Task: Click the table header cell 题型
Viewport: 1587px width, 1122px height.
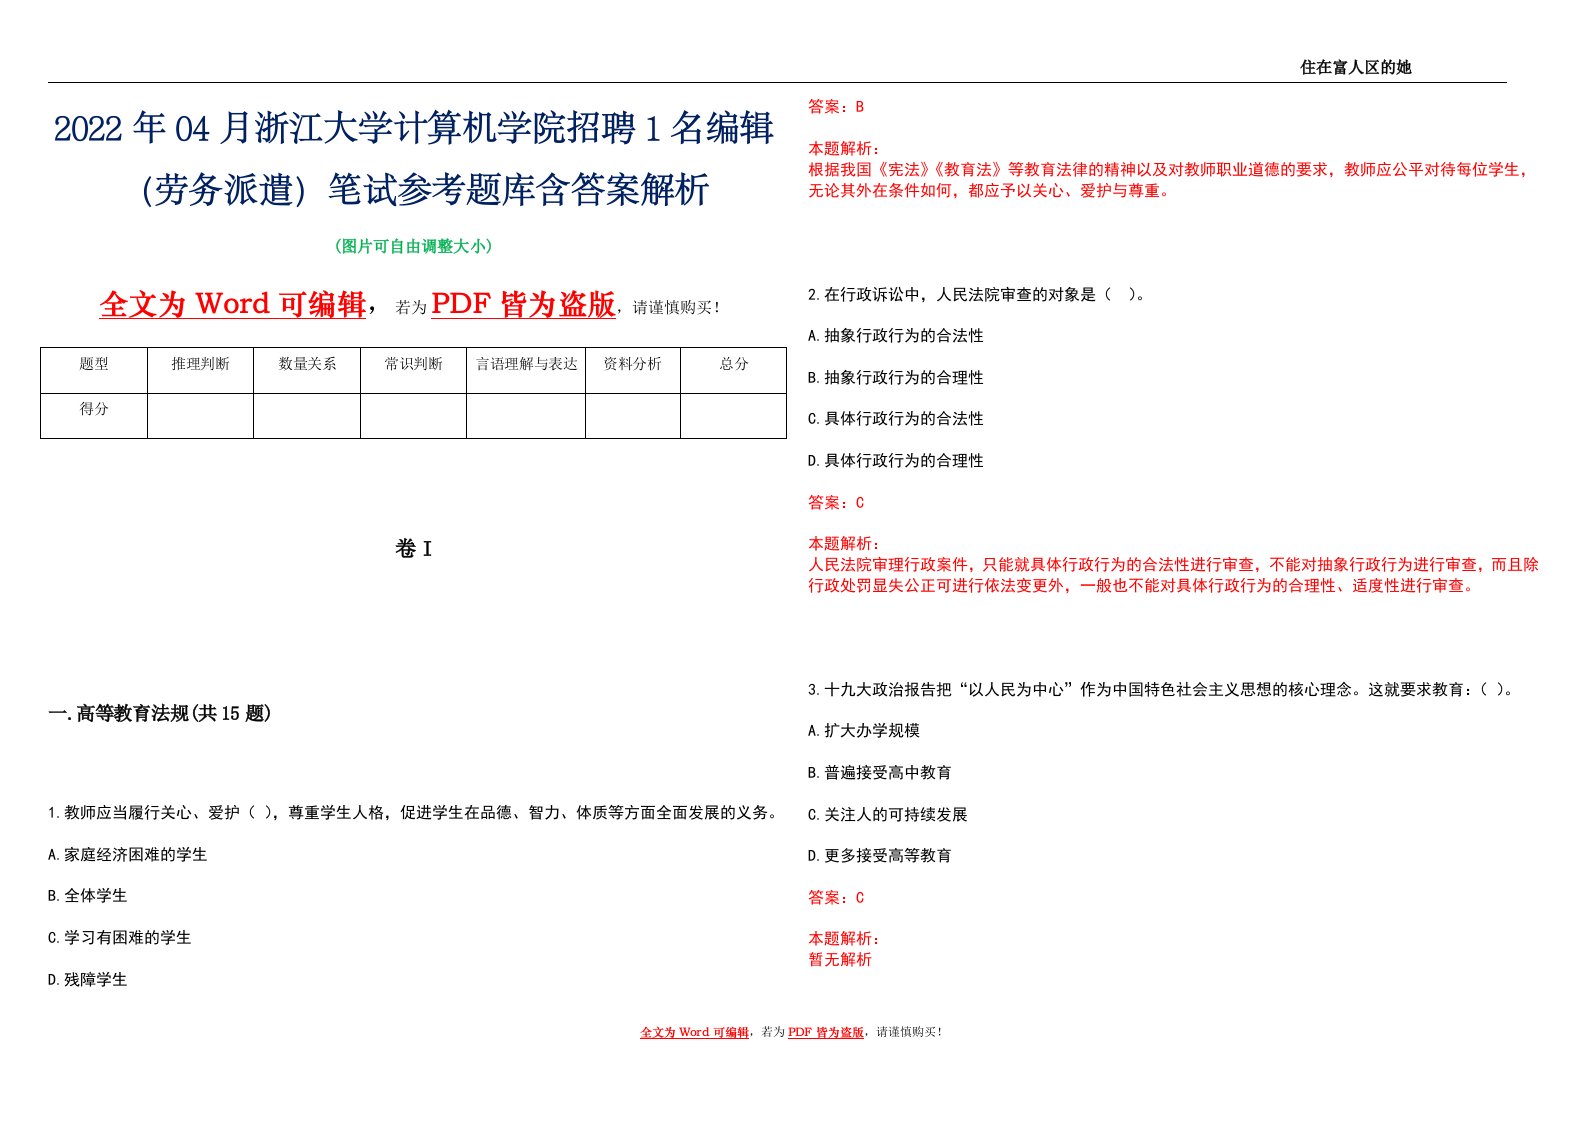Action: [94, 364]
